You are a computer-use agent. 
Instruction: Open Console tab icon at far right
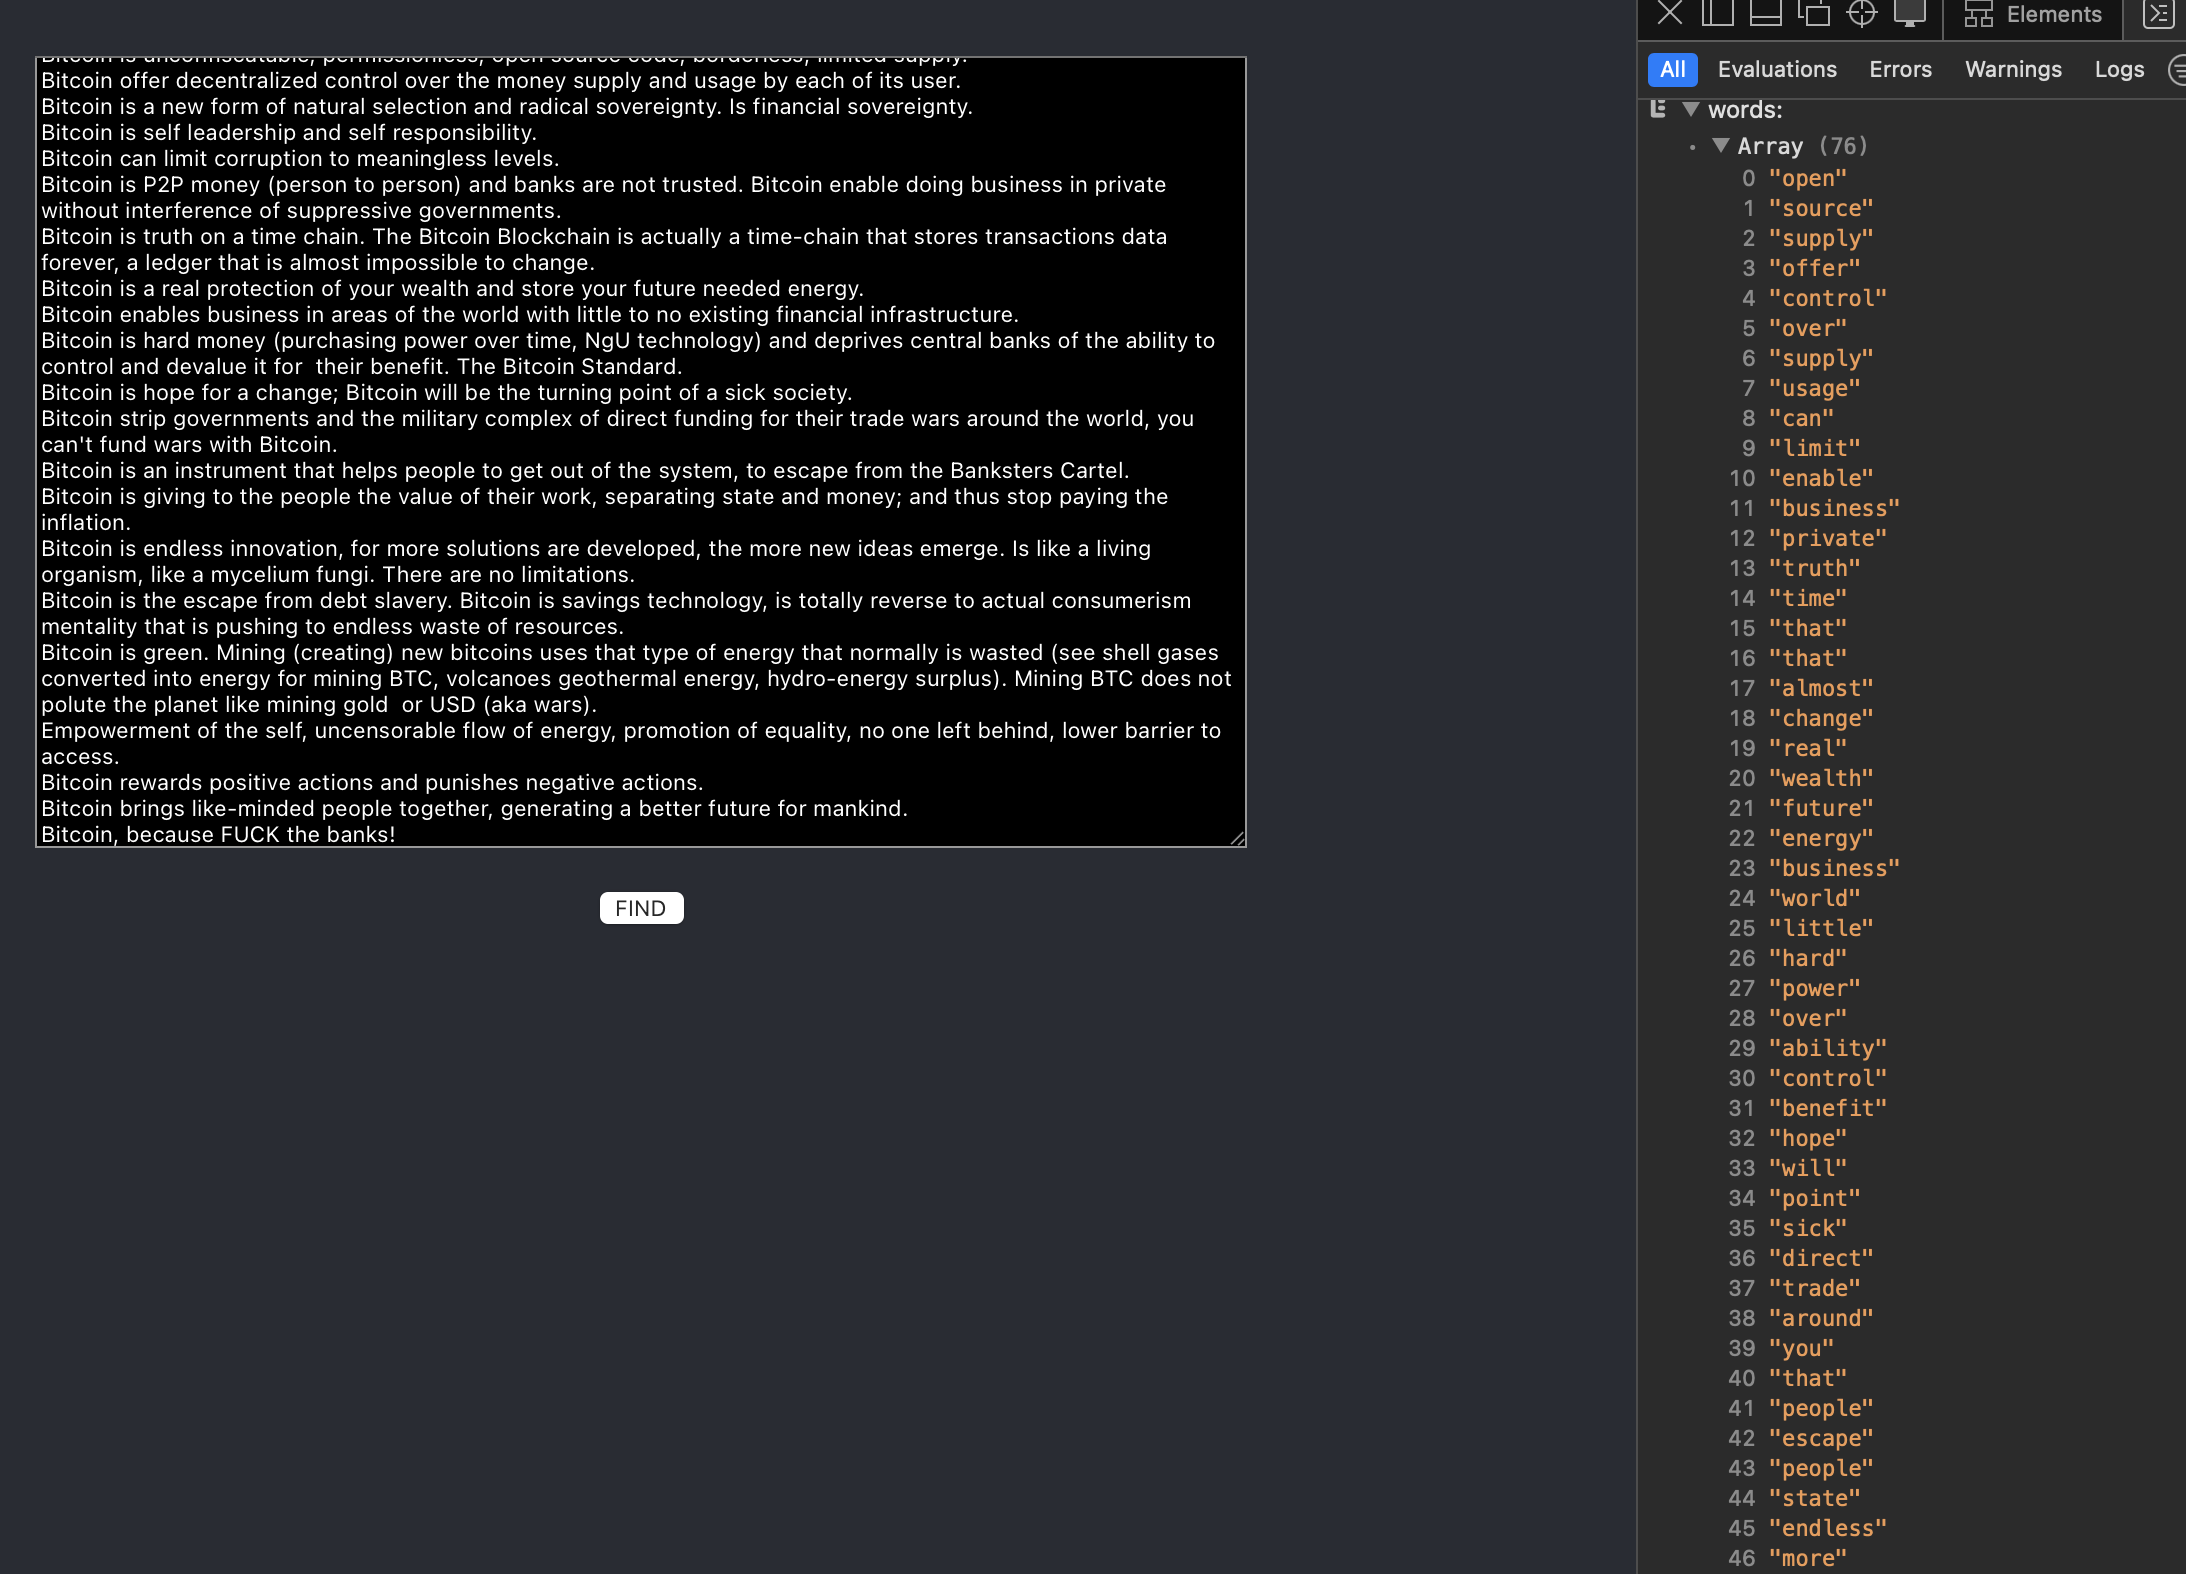click(x=2158, y=14)
